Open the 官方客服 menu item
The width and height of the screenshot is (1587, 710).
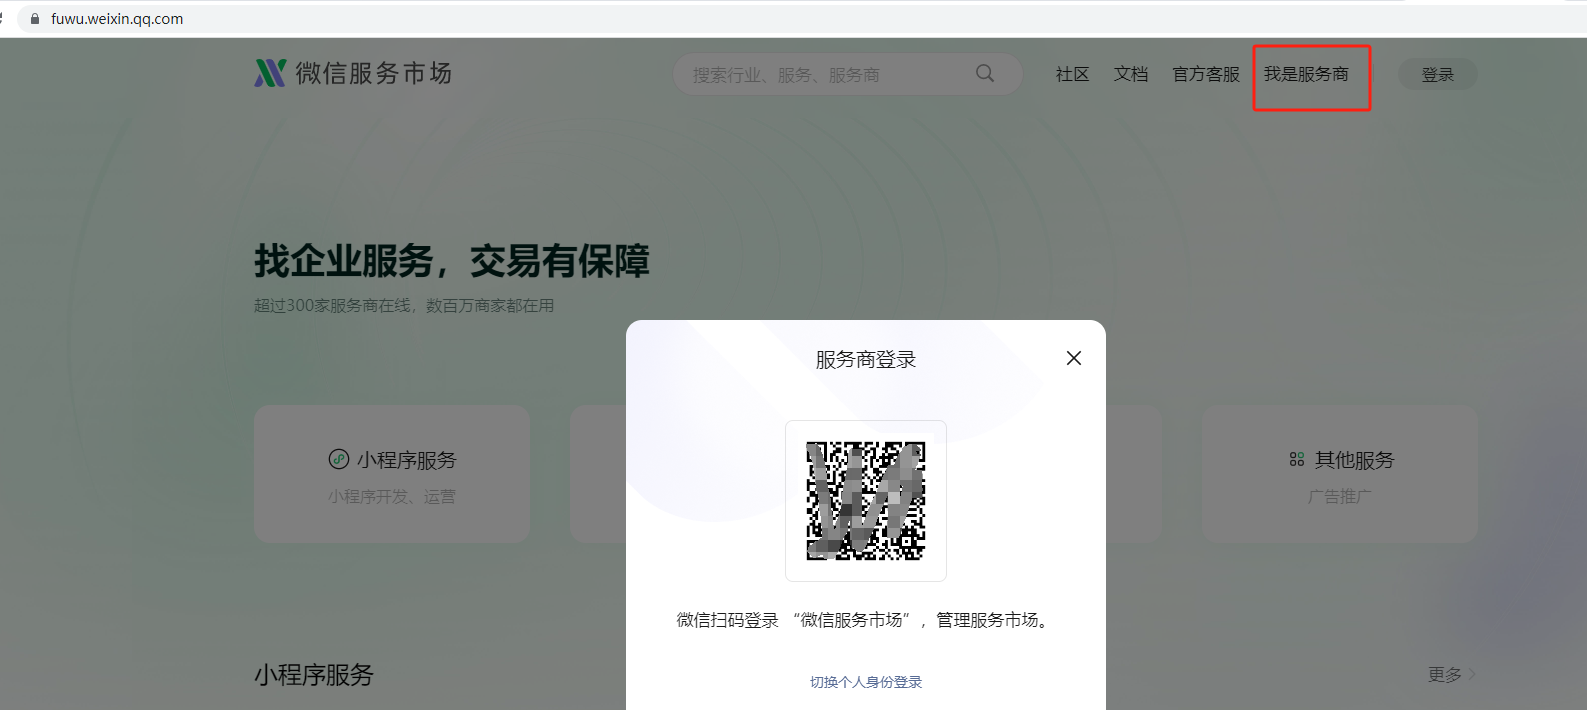tap(1206, 74)
